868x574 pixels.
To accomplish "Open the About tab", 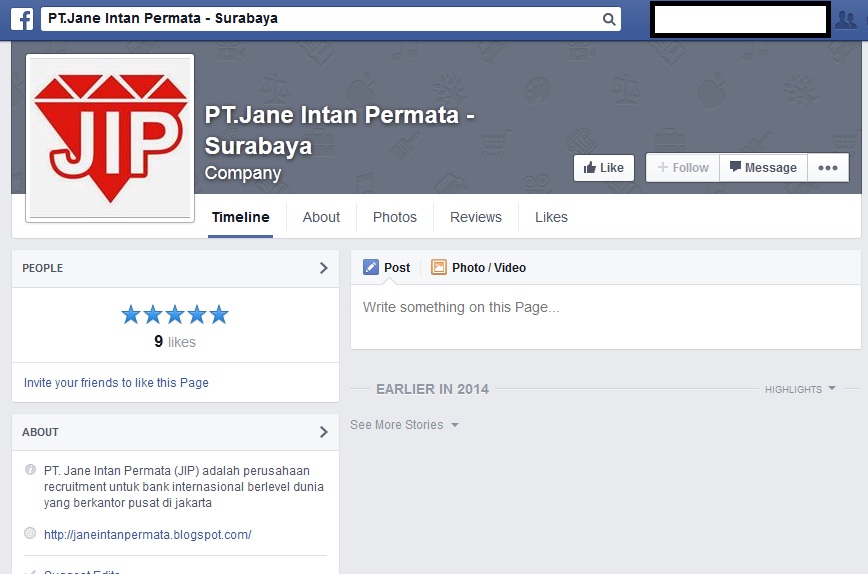I will (x=321, y=217).
